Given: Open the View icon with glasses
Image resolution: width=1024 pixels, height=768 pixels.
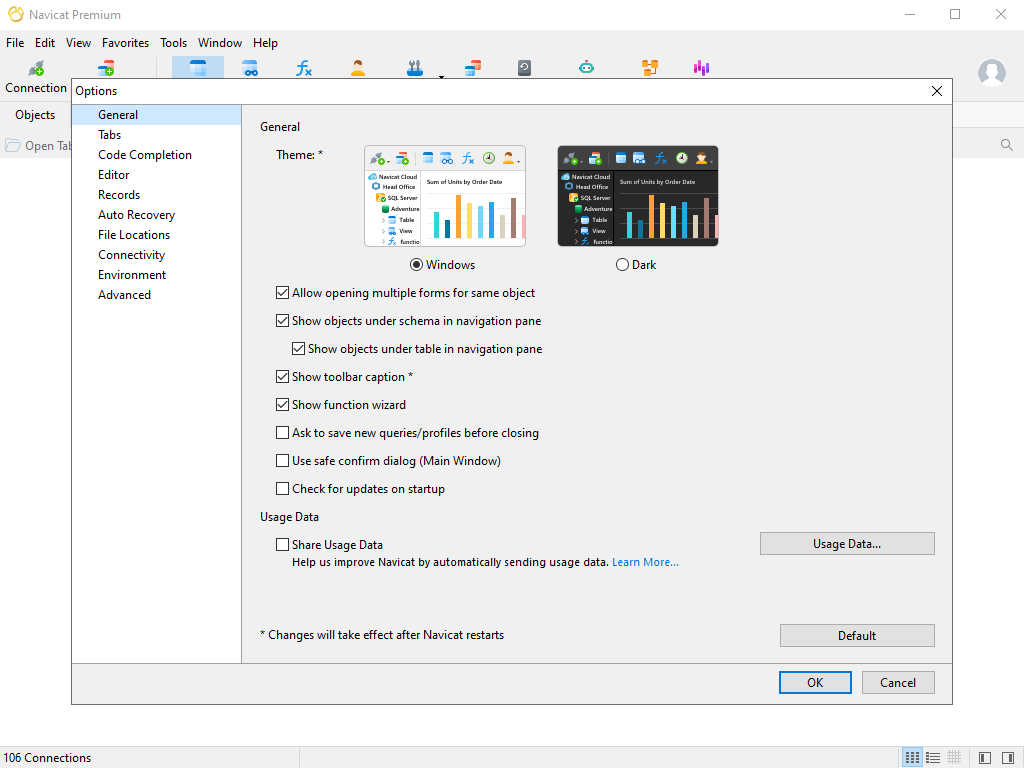Looking at the screenshot, I should [x=250, y=68].
